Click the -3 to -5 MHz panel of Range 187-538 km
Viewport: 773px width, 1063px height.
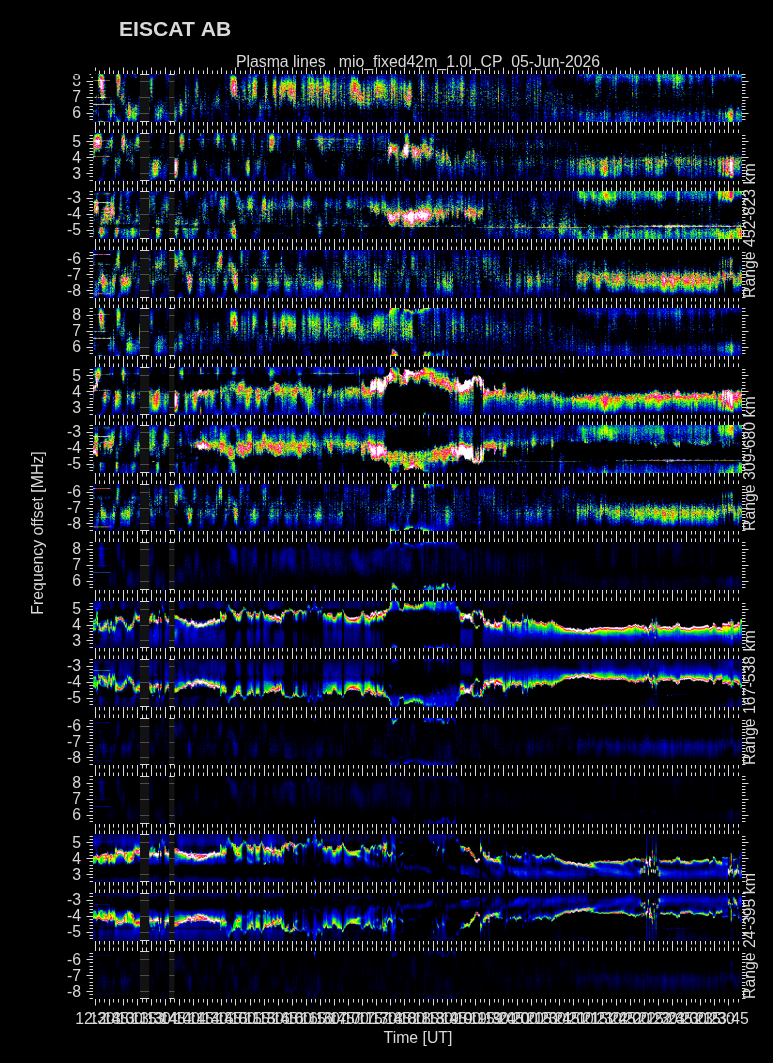click(x=418, y=683)
